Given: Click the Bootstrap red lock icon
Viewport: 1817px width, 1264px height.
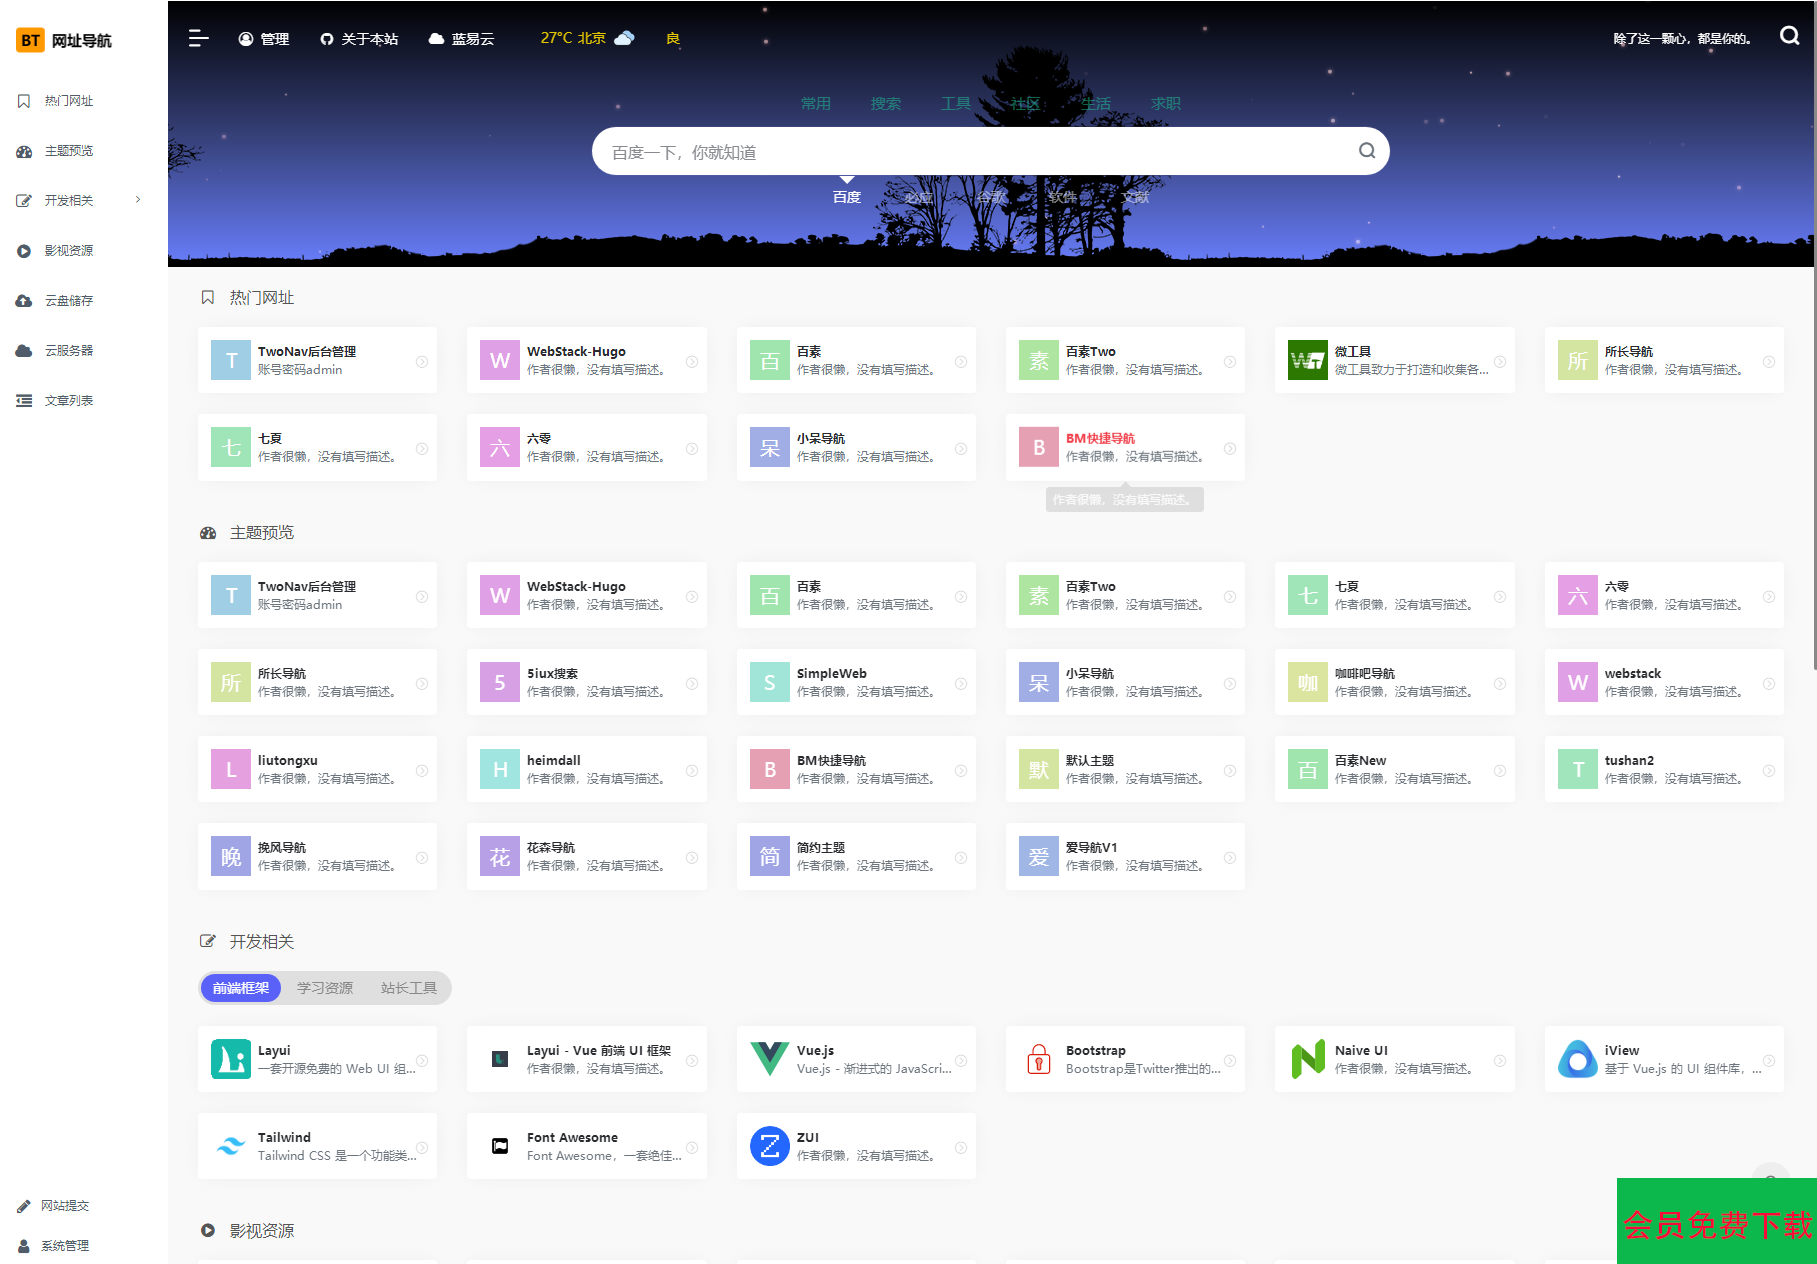Looking at the screenshot, I should point(1039,1059).
